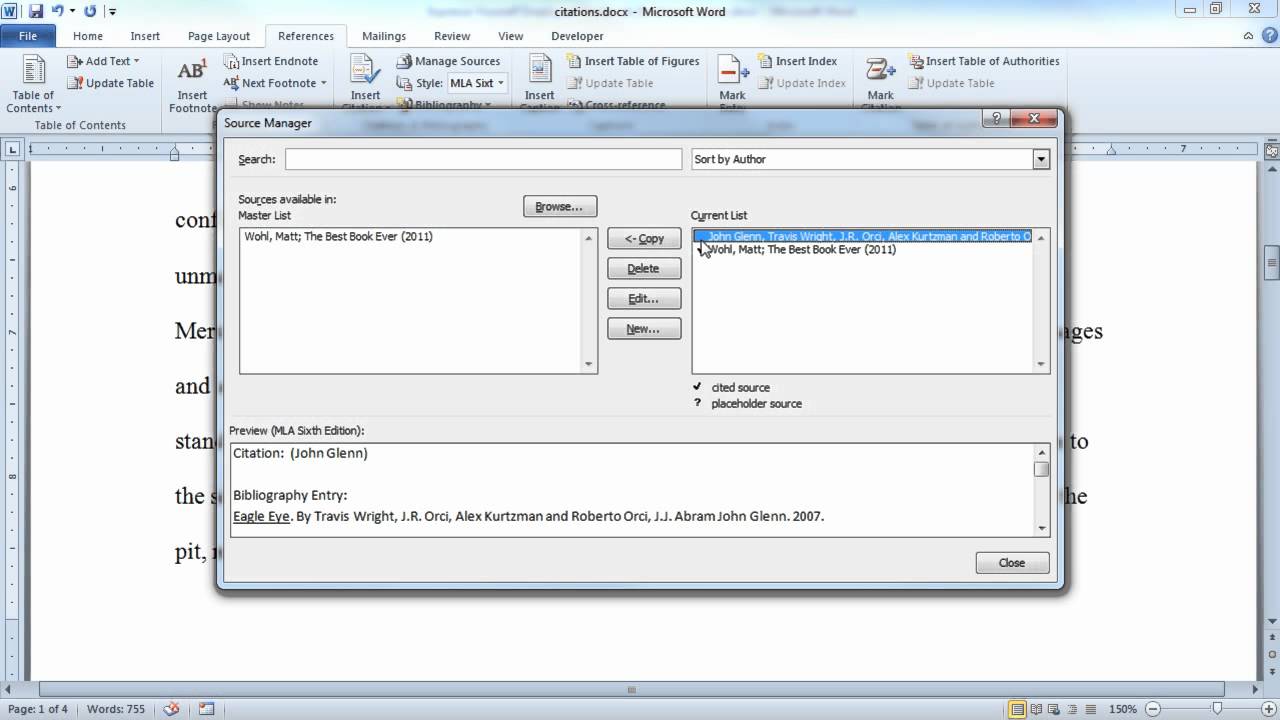
Task: Click Insert Table of Figures
Action: click(633, 61)
